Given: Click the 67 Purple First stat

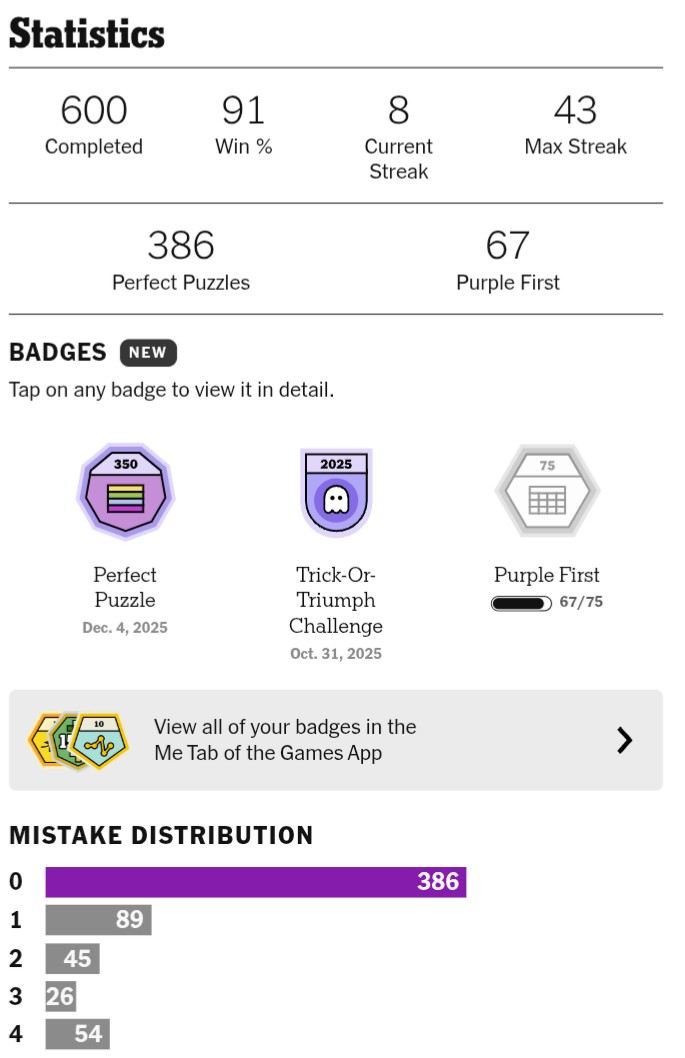Looking at the screenshot, I should pyautogui.click(x=508, y=259).
